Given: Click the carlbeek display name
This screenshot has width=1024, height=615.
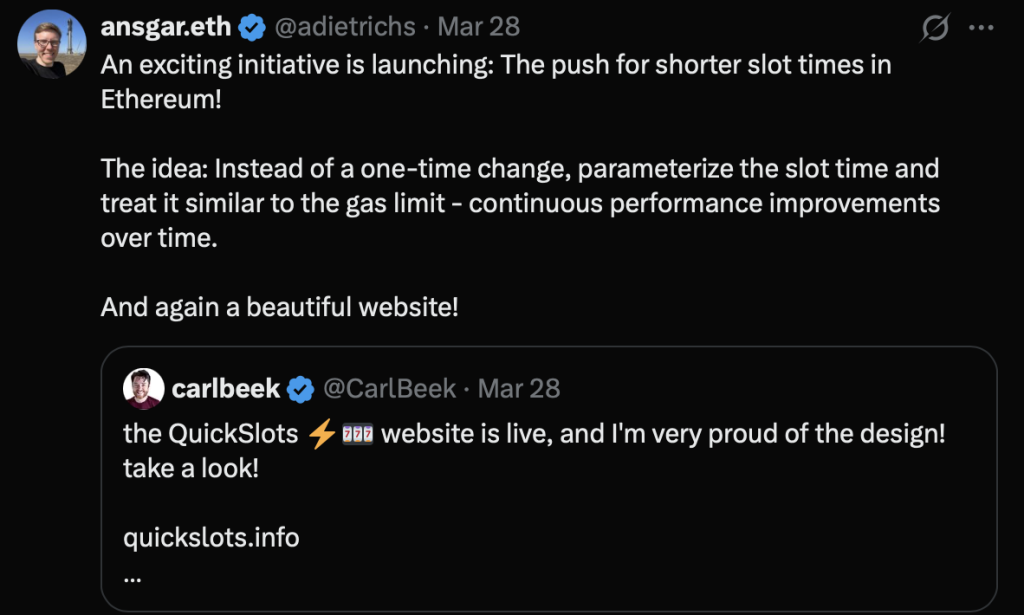Looking at the screenshot, I should point(226,389).
